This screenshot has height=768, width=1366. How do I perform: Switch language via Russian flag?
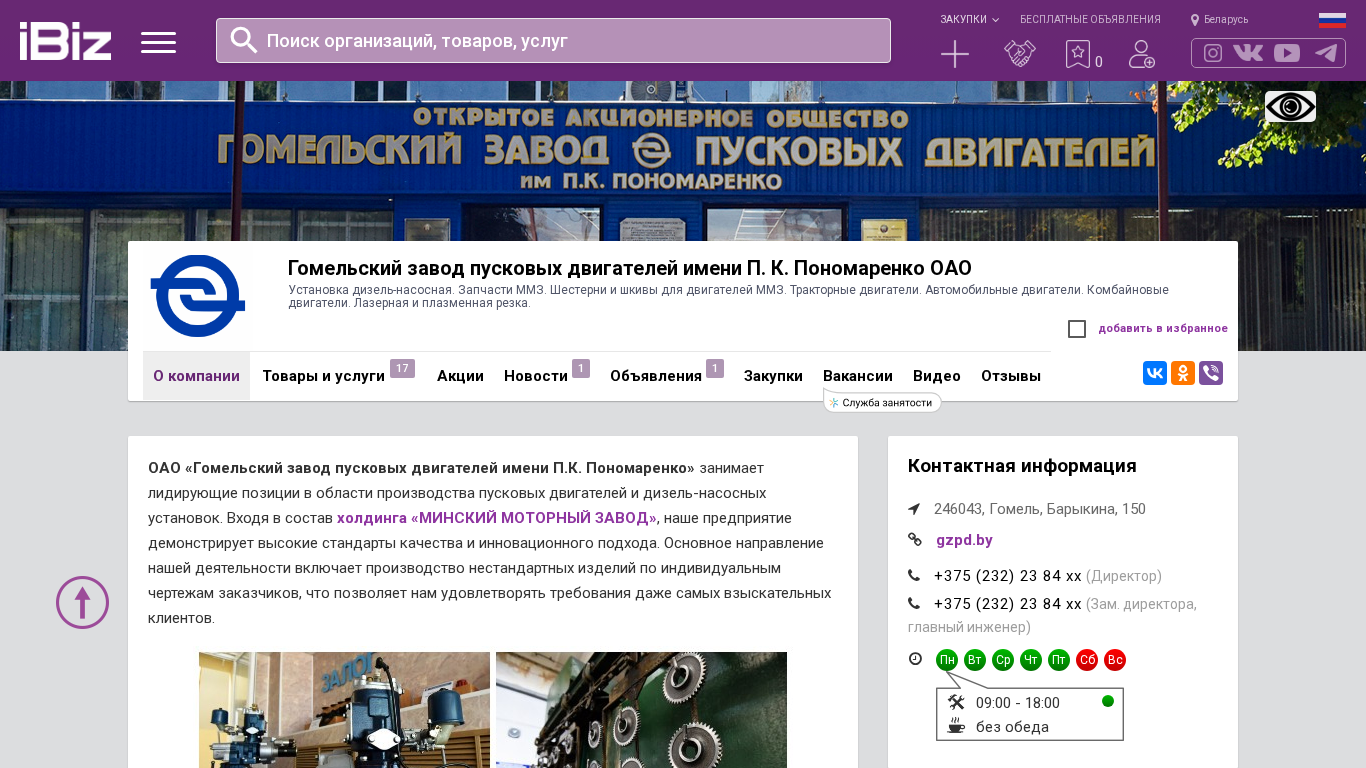(1332, 20)
